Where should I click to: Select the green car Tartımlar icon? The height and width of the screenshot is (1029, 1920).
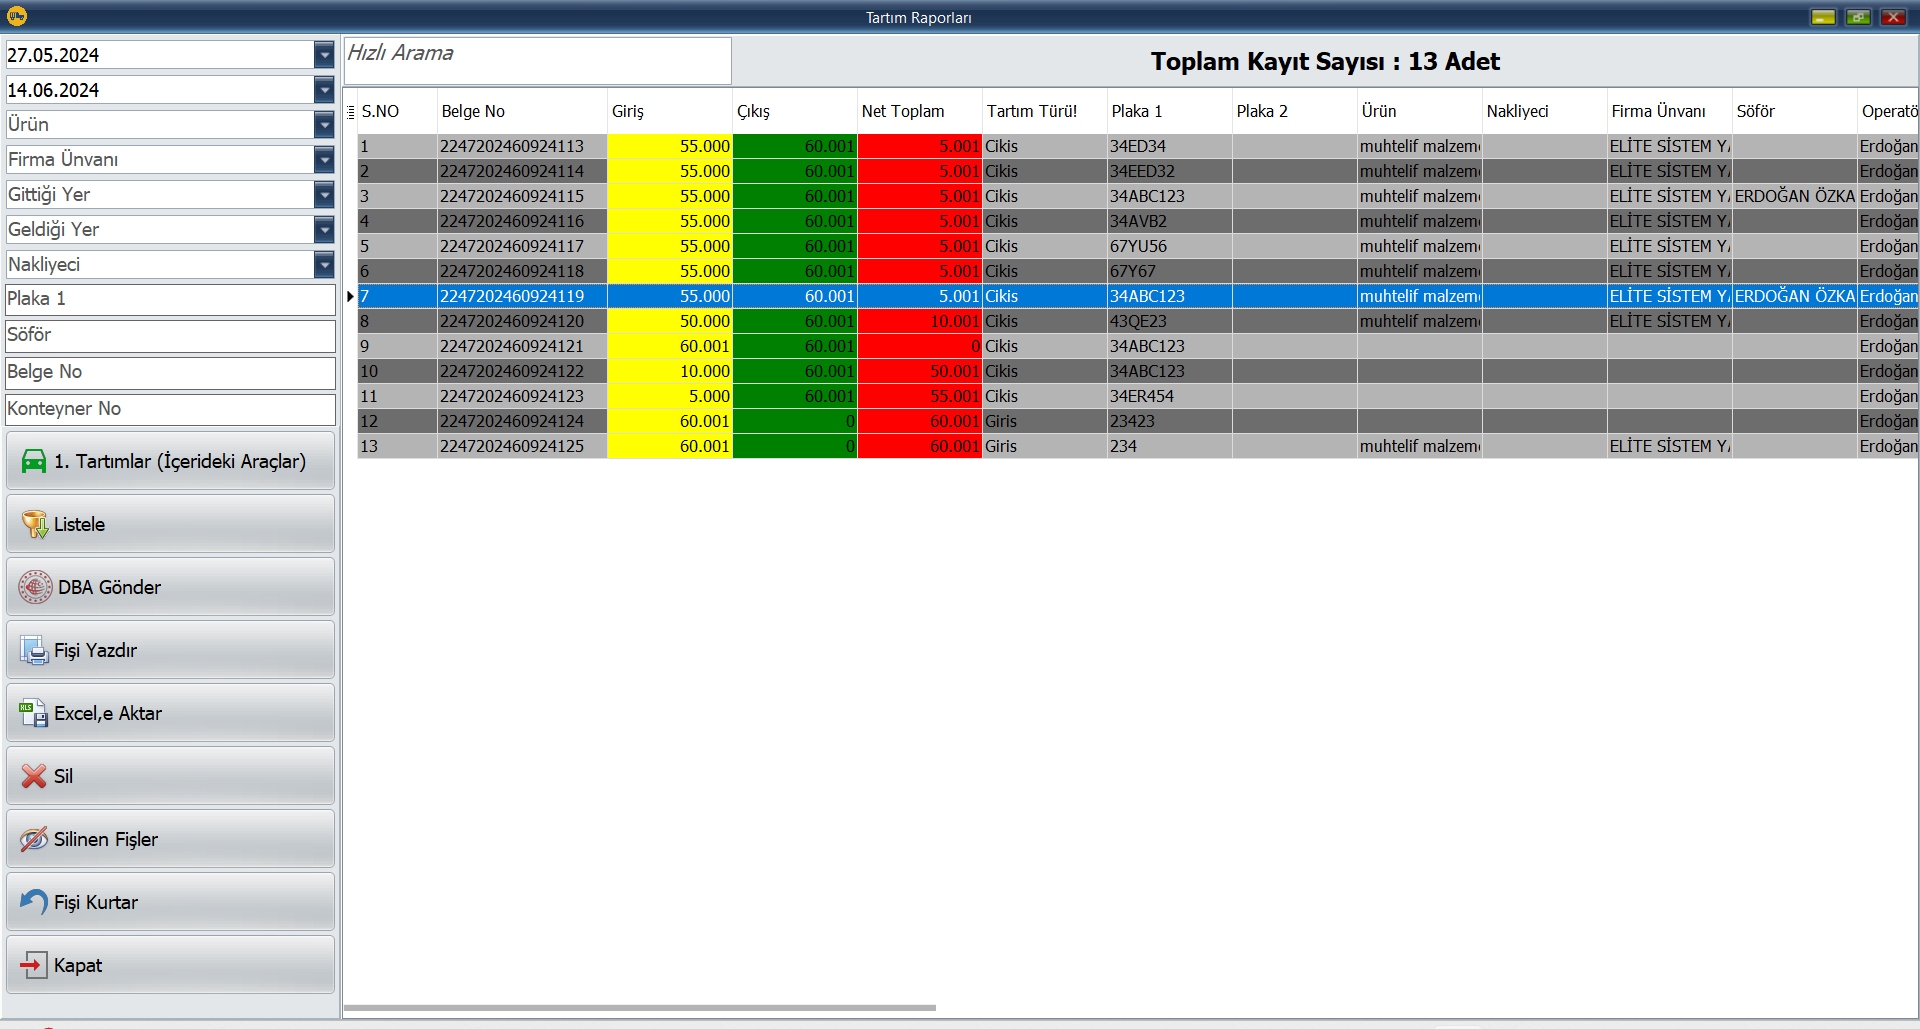coord(33,461)
